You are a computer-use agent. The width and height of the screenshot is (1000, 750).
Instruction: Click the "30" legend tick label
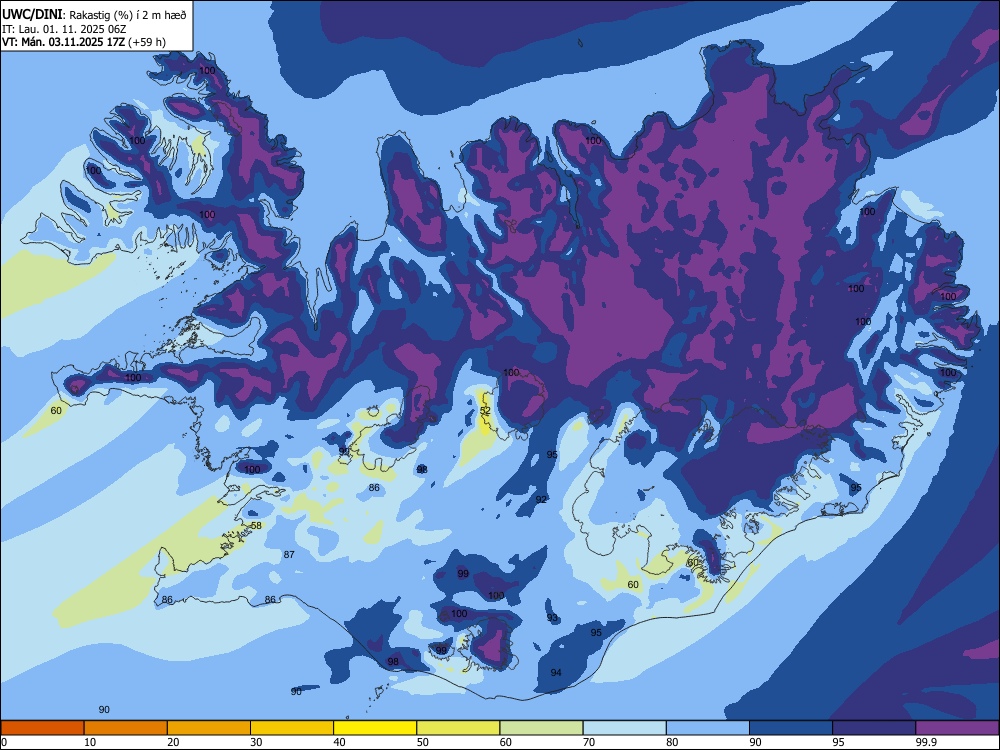pyautogui.click(x=256, y=742)
